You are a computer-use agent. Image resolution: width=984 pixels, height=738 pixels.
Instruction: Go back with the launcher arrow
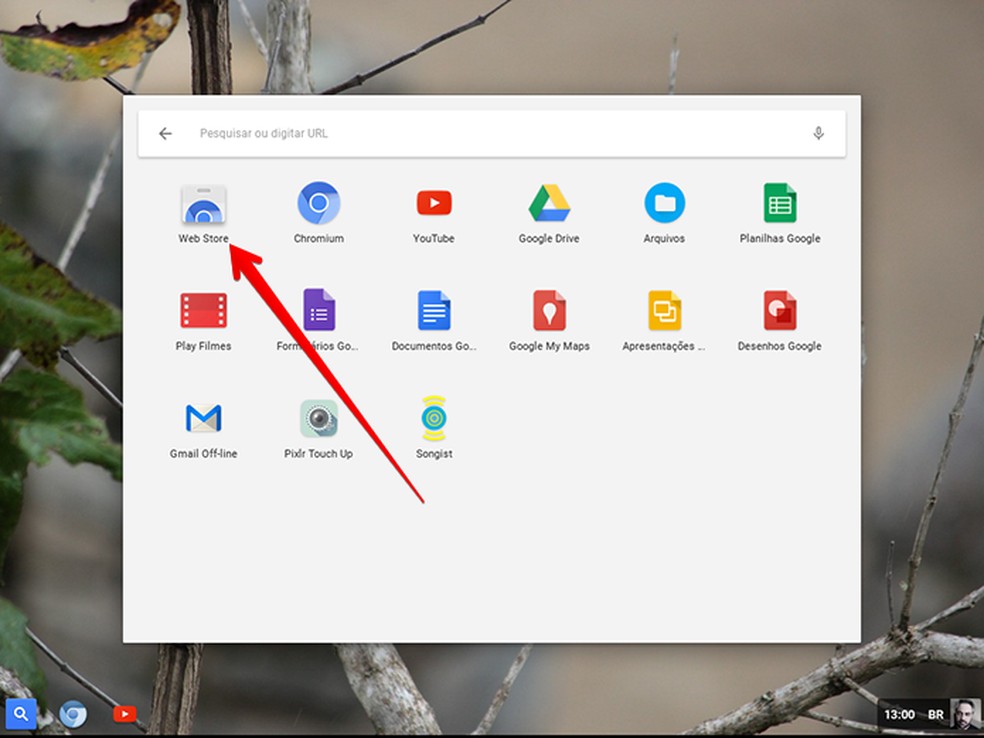(x=165, y=133)
